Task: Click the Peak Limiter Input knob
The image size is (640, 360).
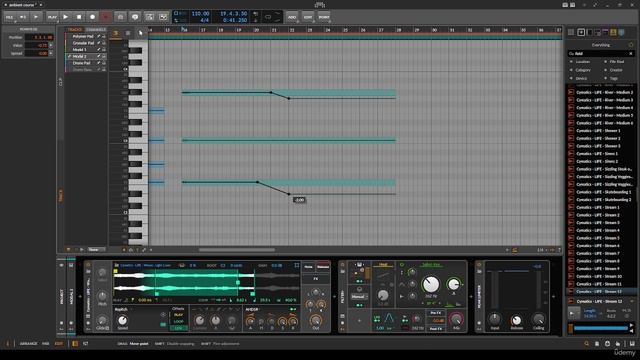Action: [495, 319]
